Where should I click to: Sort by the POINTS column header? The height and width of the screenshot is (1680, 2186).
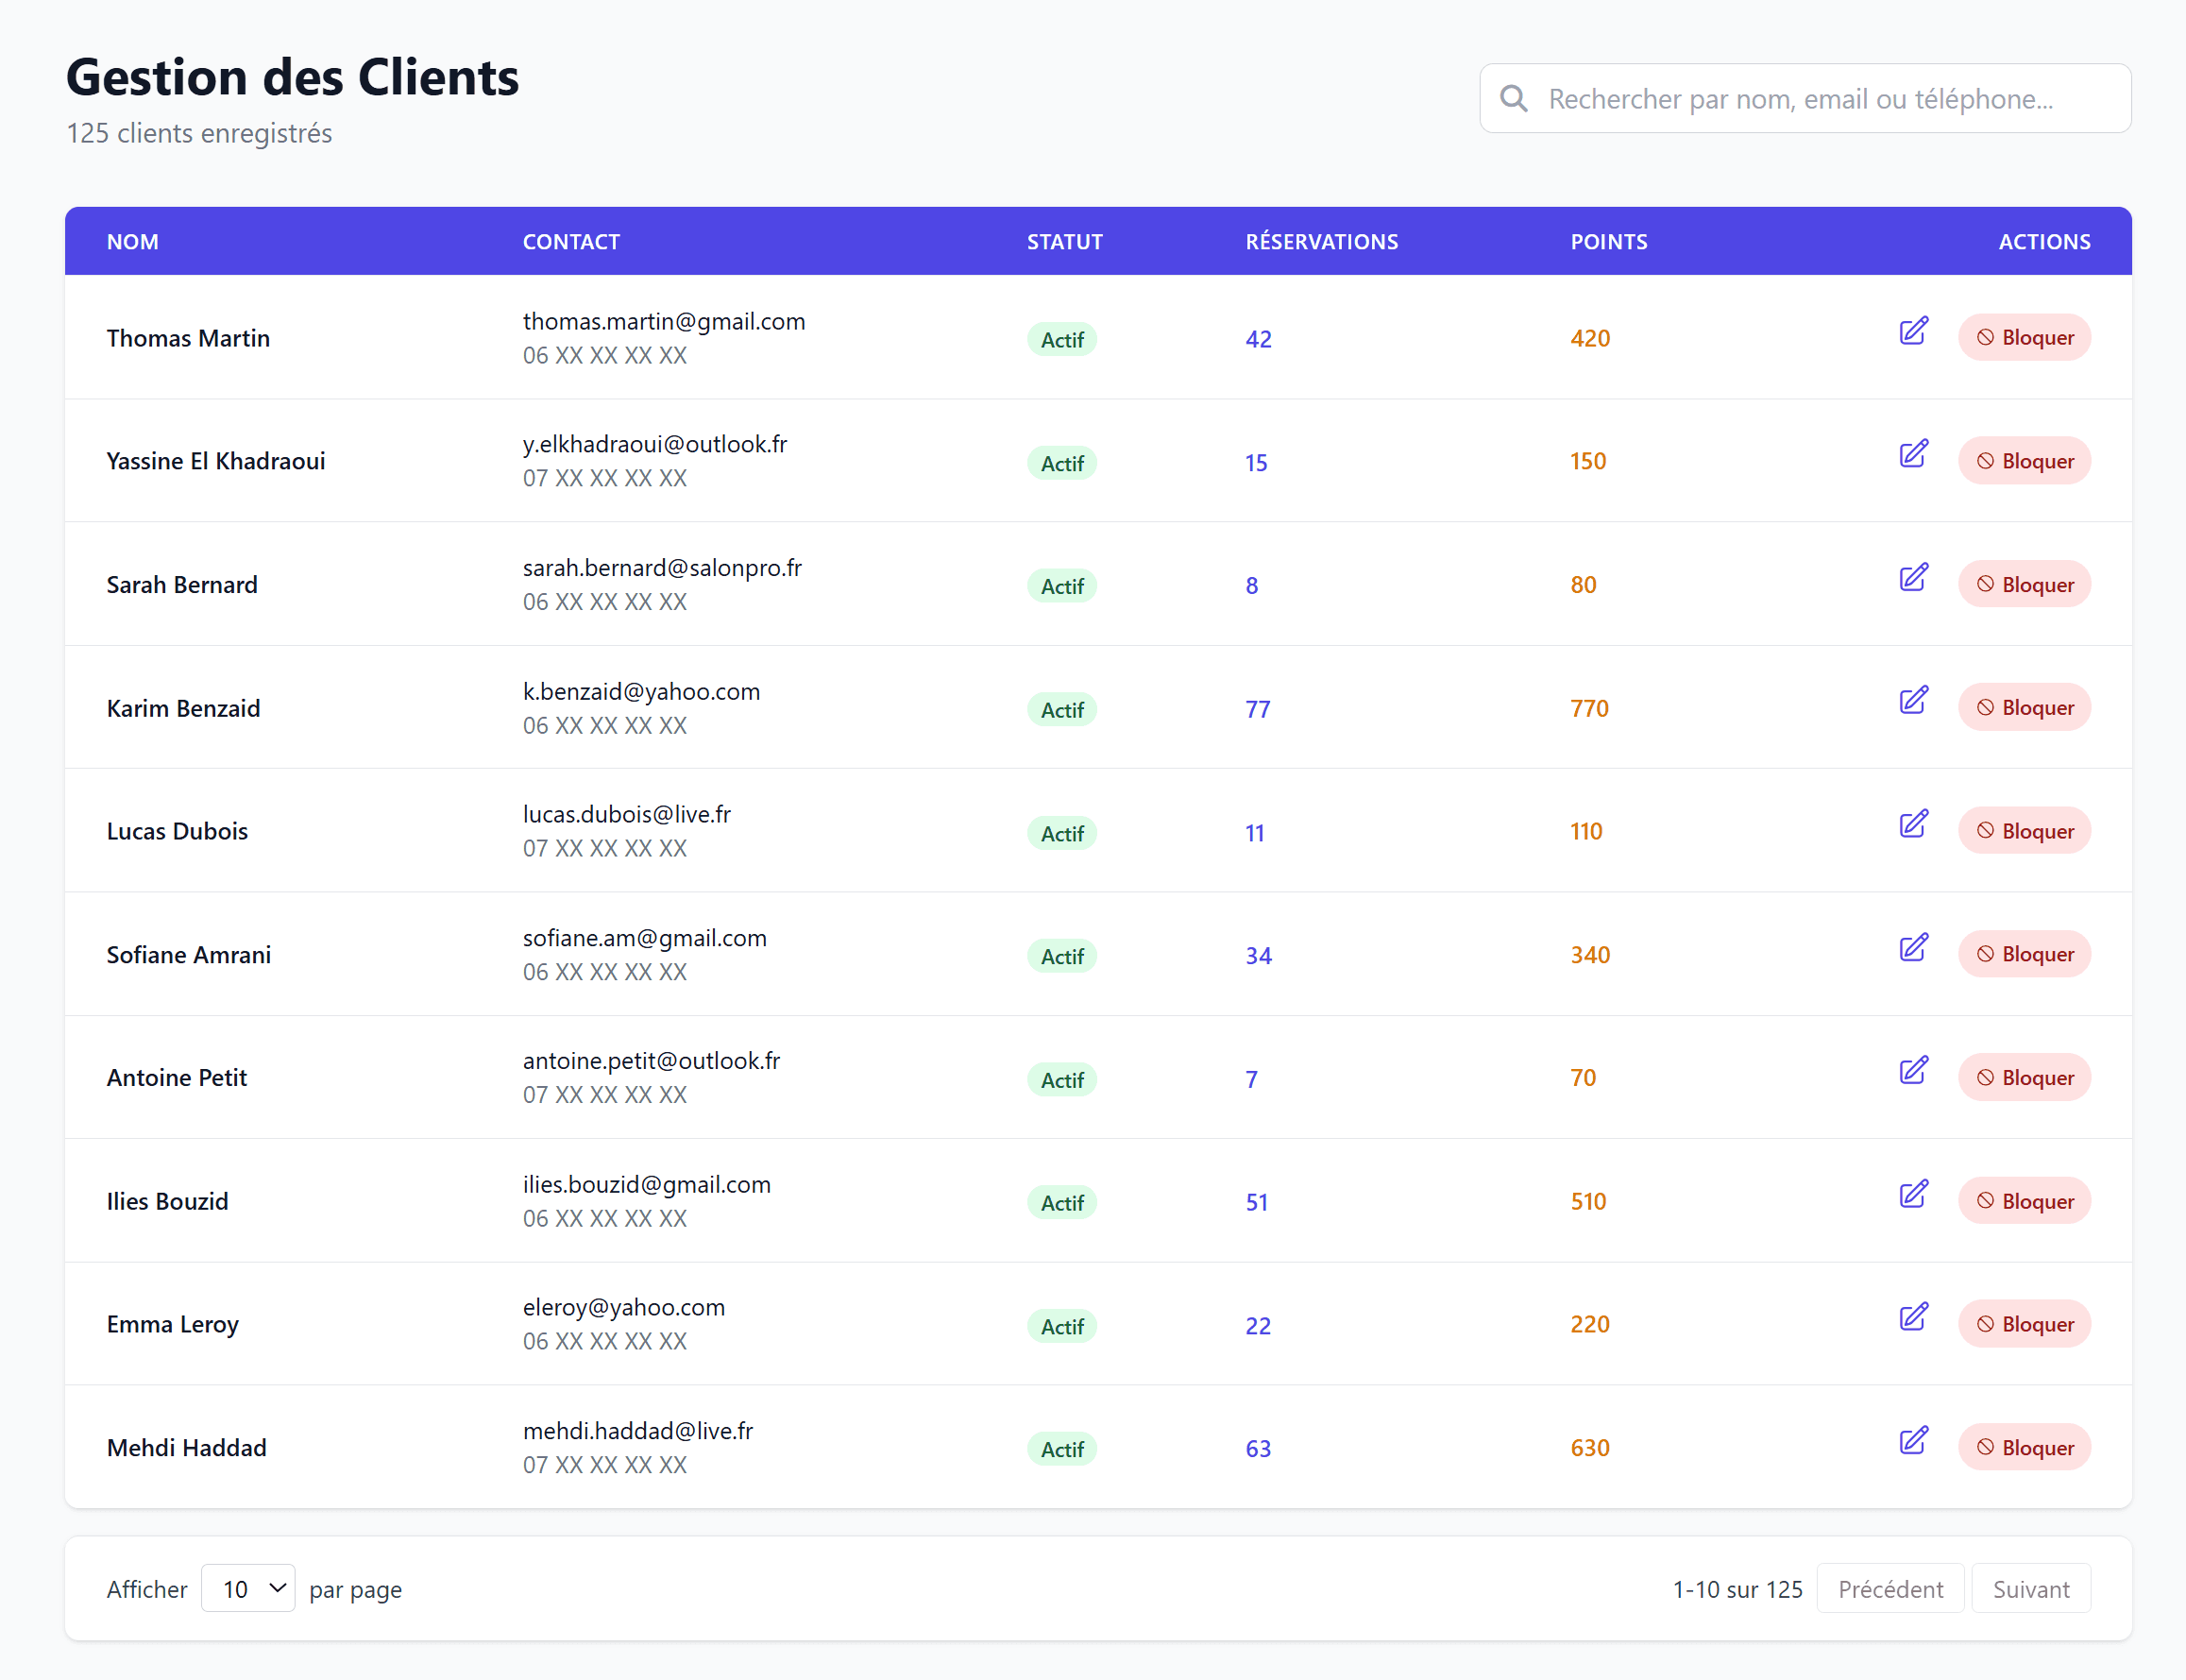pos(1608,241)
